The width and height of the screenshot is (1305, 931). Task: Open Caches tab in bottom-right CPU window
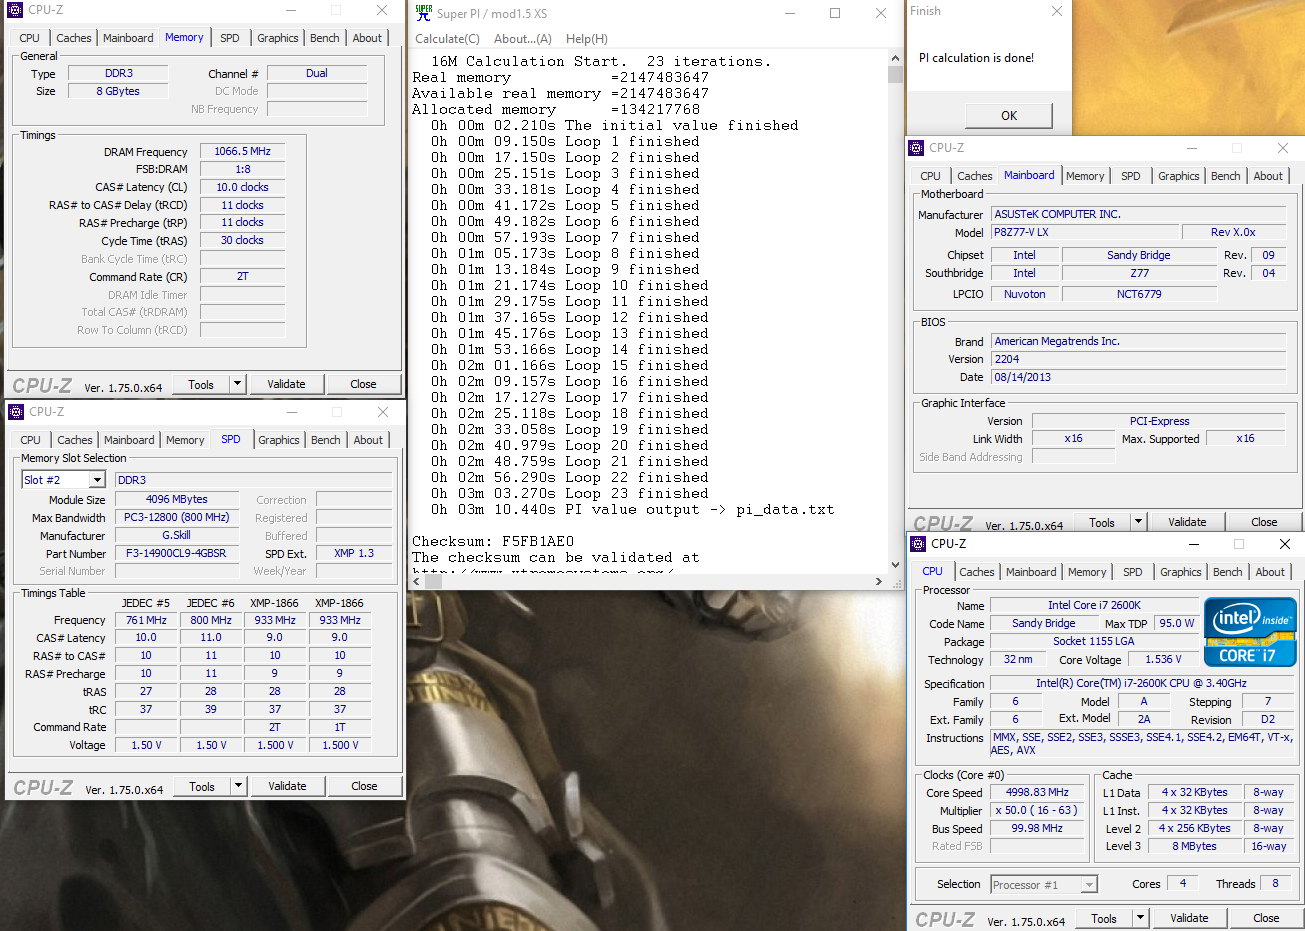(x=977, y=572)
